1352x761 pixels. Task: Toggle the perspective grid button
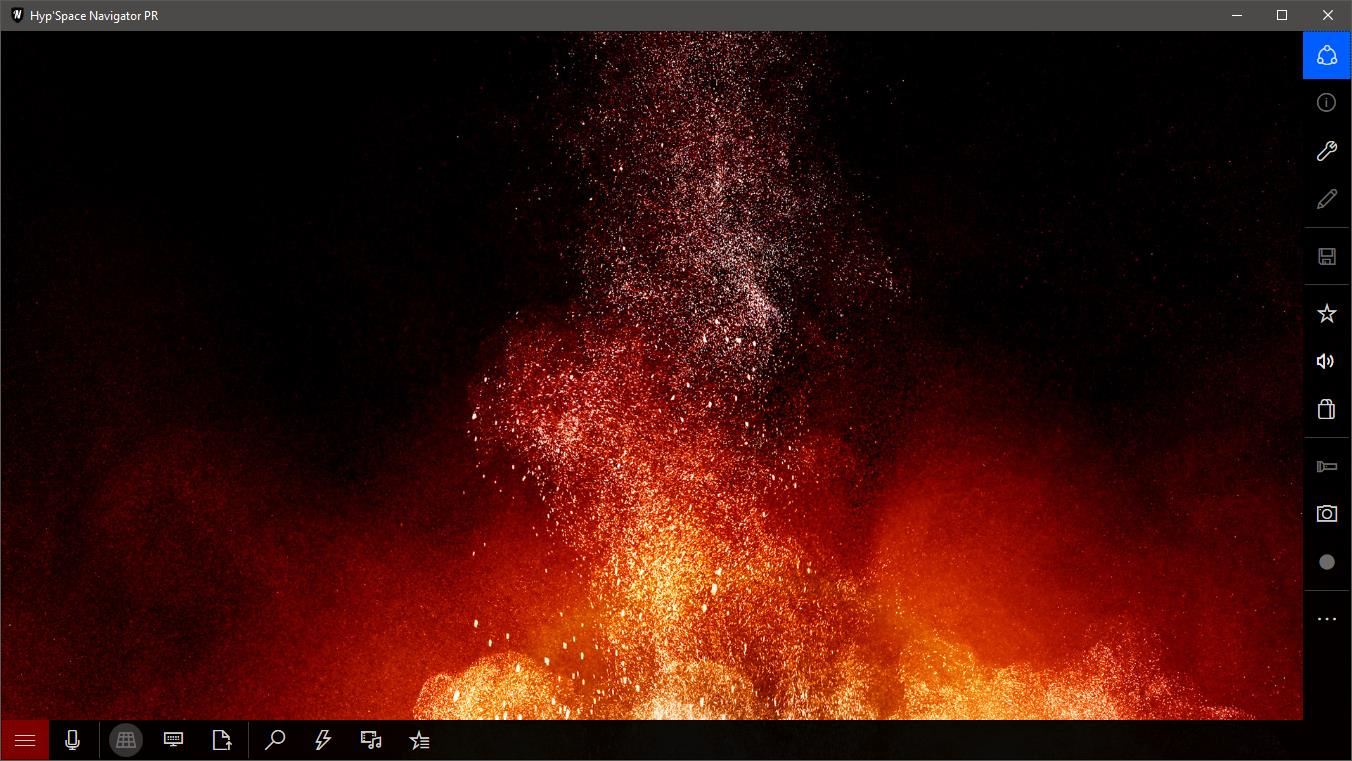126,740
